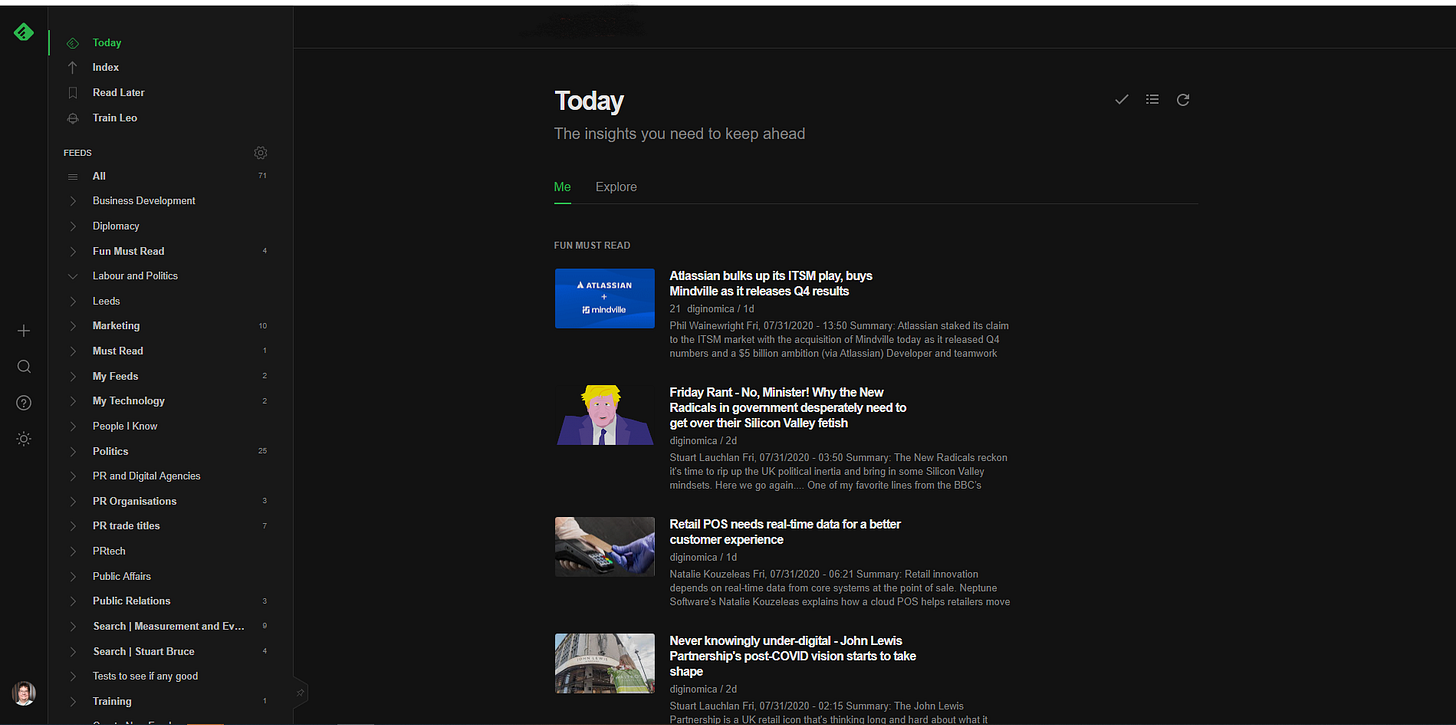Image resolution: width=1456 pixels, height=725 pixels.
Task: Expand the Politics folder chevron
Action: [72, 451]
